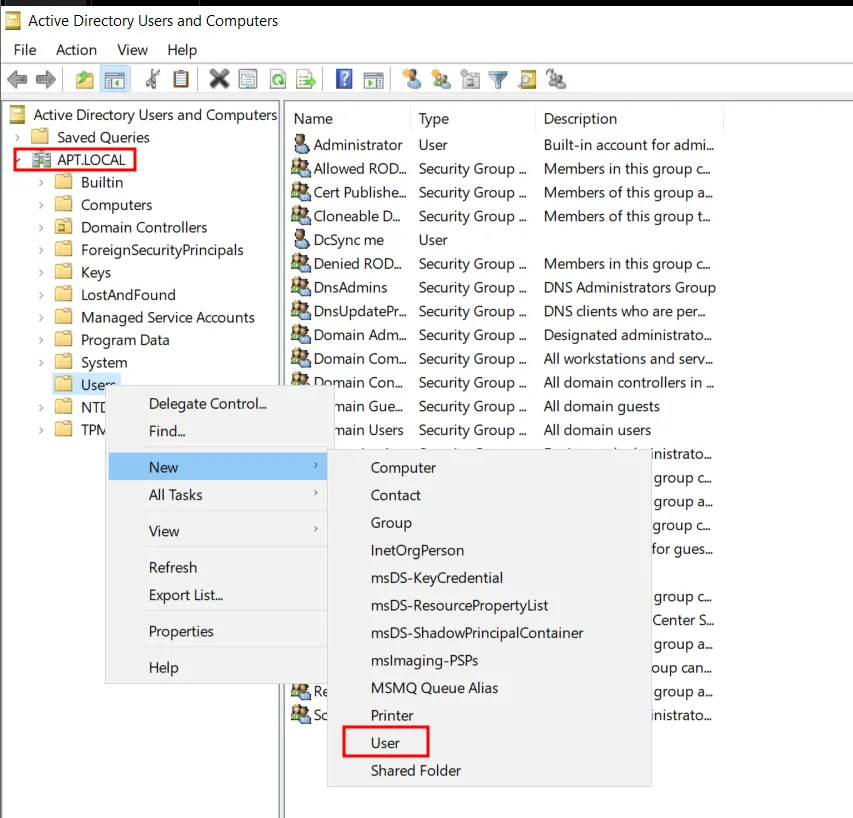
Task: Click the Export List toolbar icon
Action: click(306, 79)
